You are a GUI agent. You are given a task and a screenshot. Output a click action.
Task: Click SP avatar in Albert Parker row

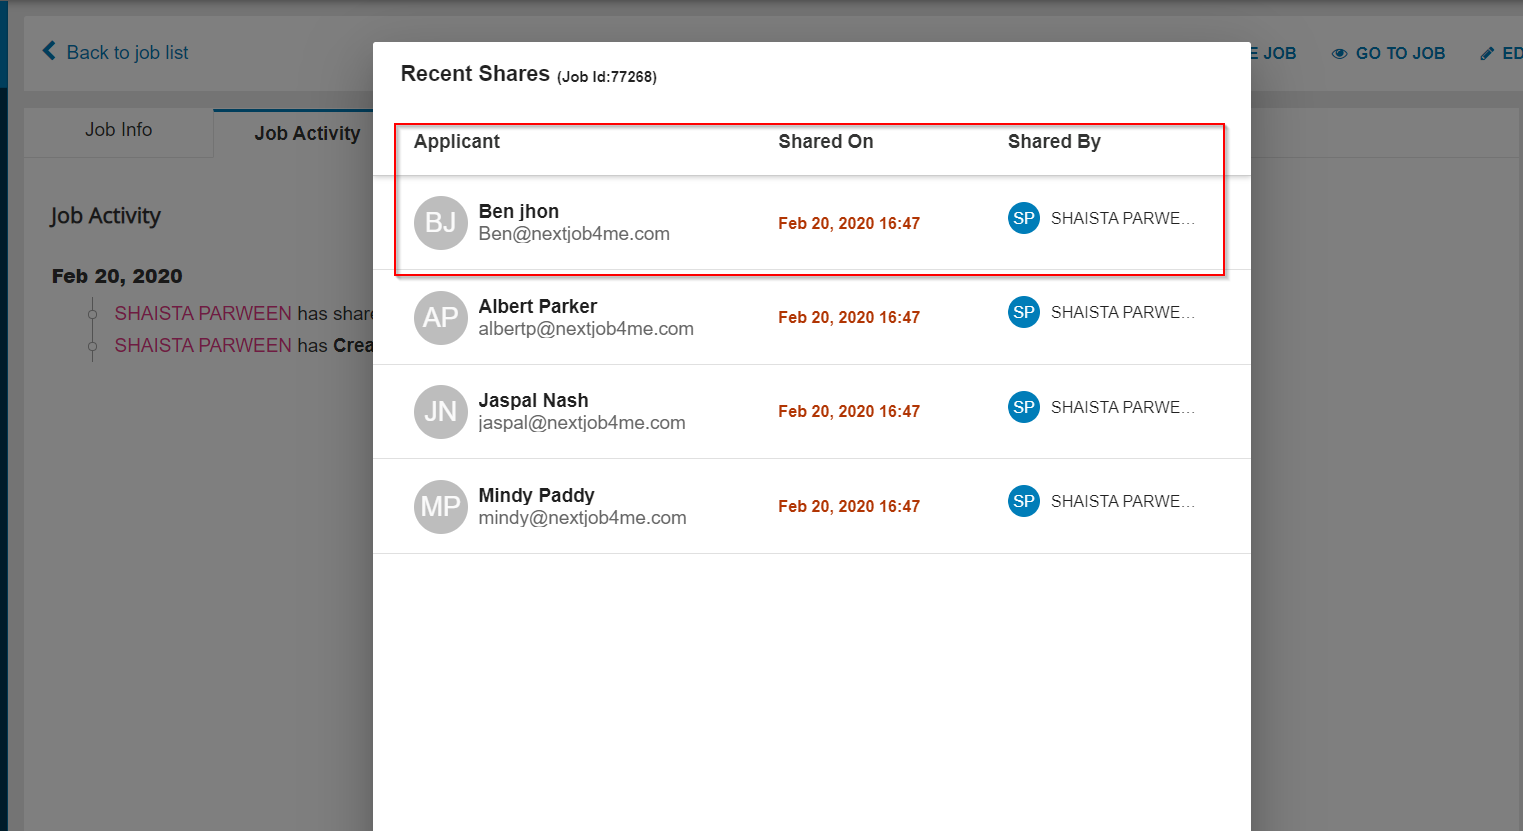pyautogui.click(x=1023, y=312)
